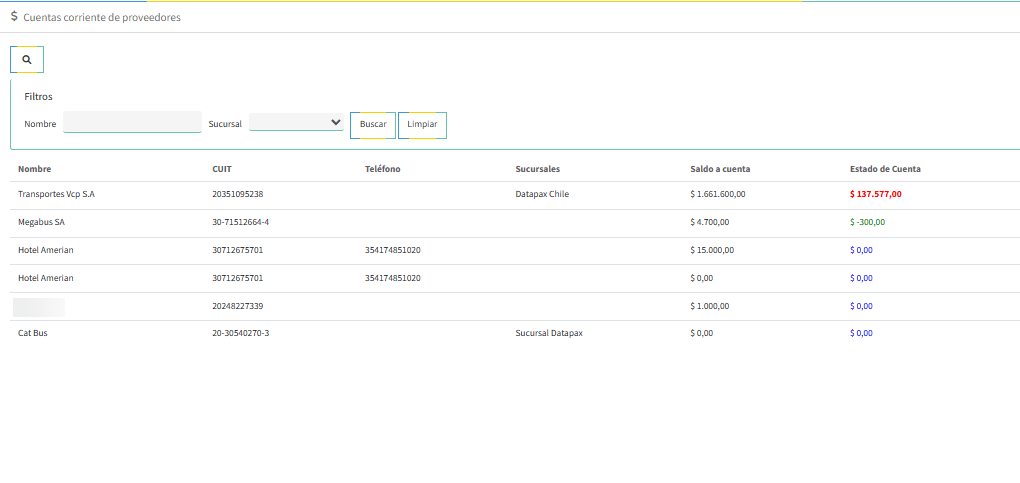
Task: Click the Datapax Chile sucursal cell
Action: [x=542, y=194]
